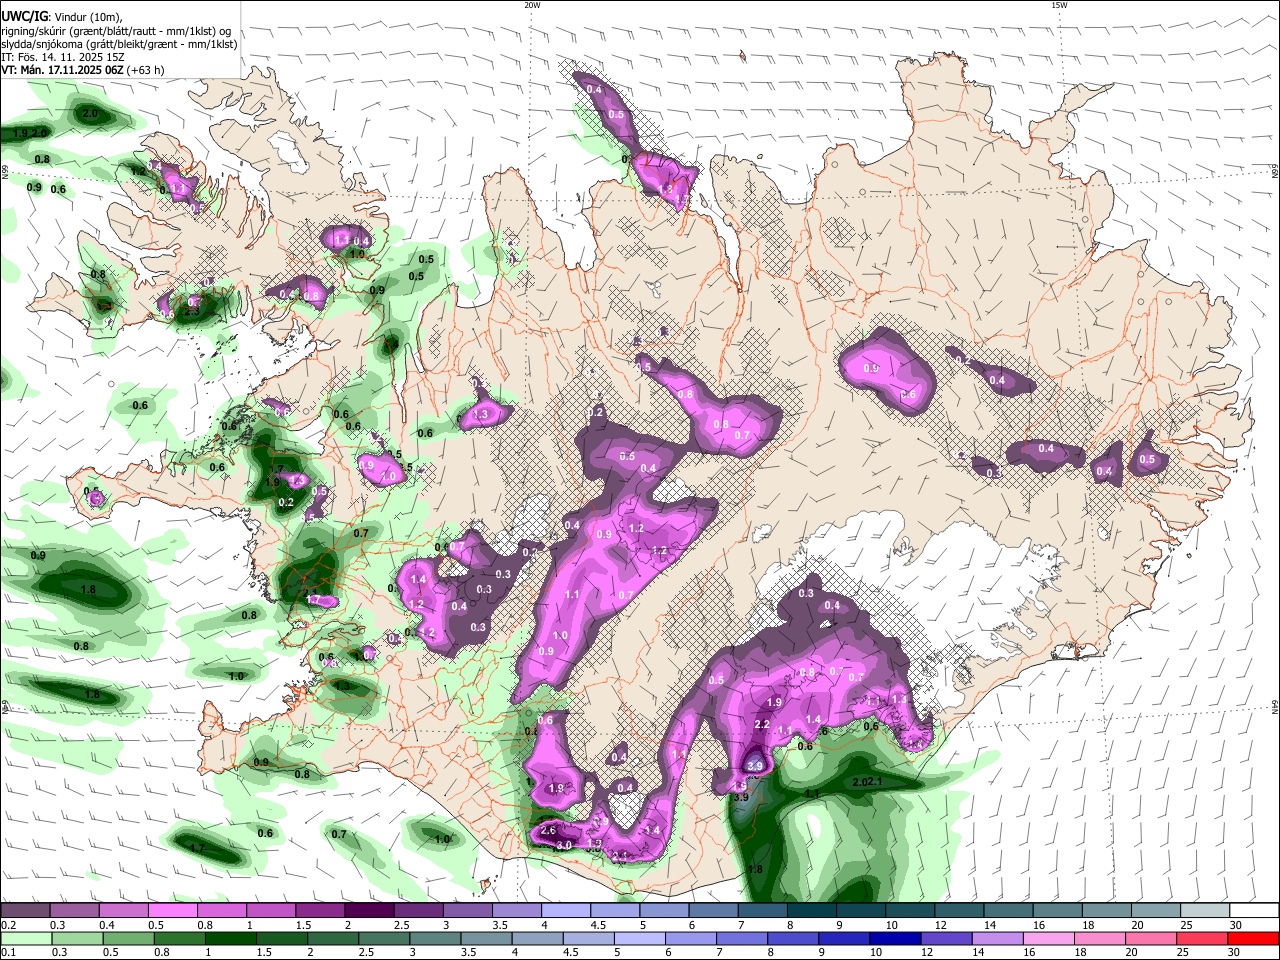
Task: Select the slydda/snjókoma legend description line
Action: (119, 44)
